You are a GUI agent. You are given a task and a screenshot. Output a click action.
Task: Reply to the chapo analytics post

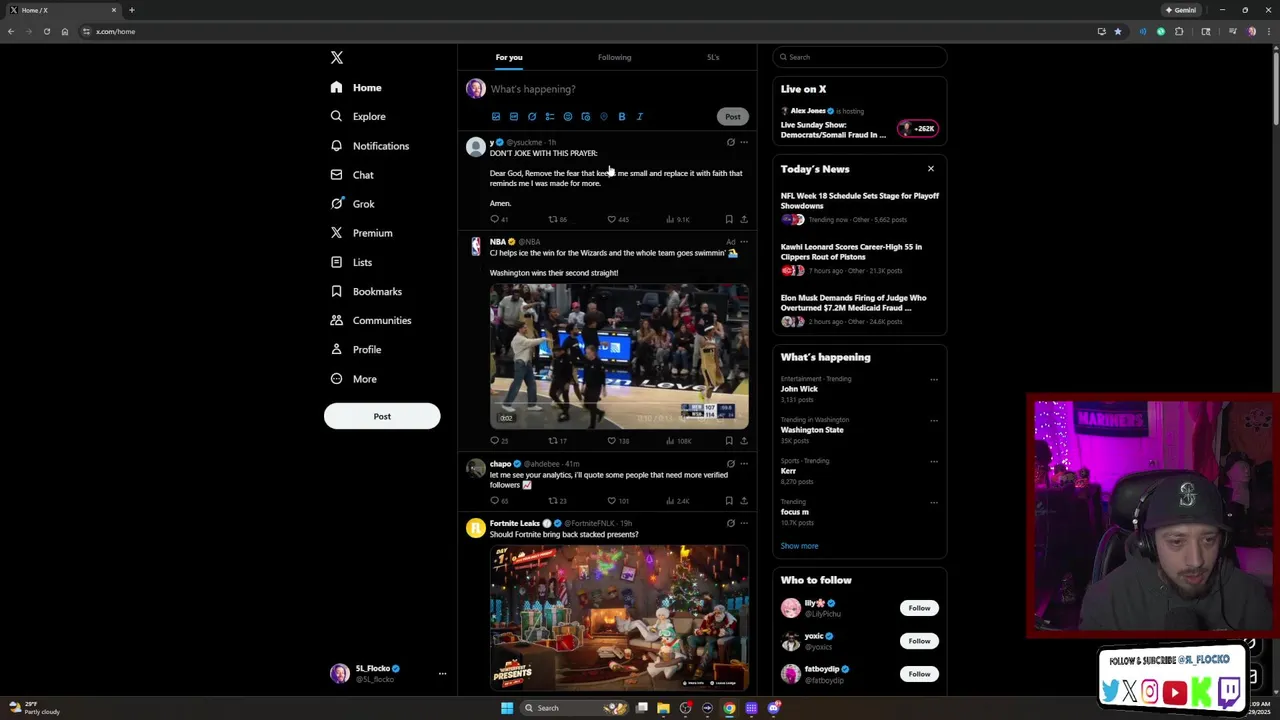[498, 500]
